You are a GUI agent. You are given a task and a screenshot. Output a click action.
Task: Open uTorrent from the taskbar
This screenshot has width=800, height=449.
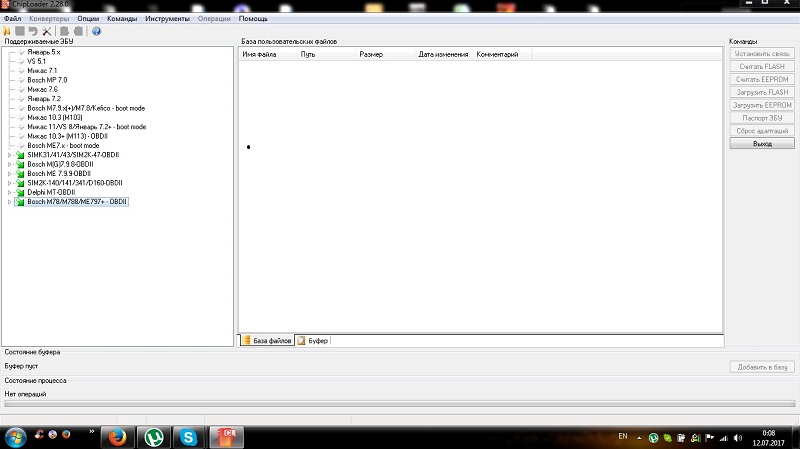tap(152, 436)
